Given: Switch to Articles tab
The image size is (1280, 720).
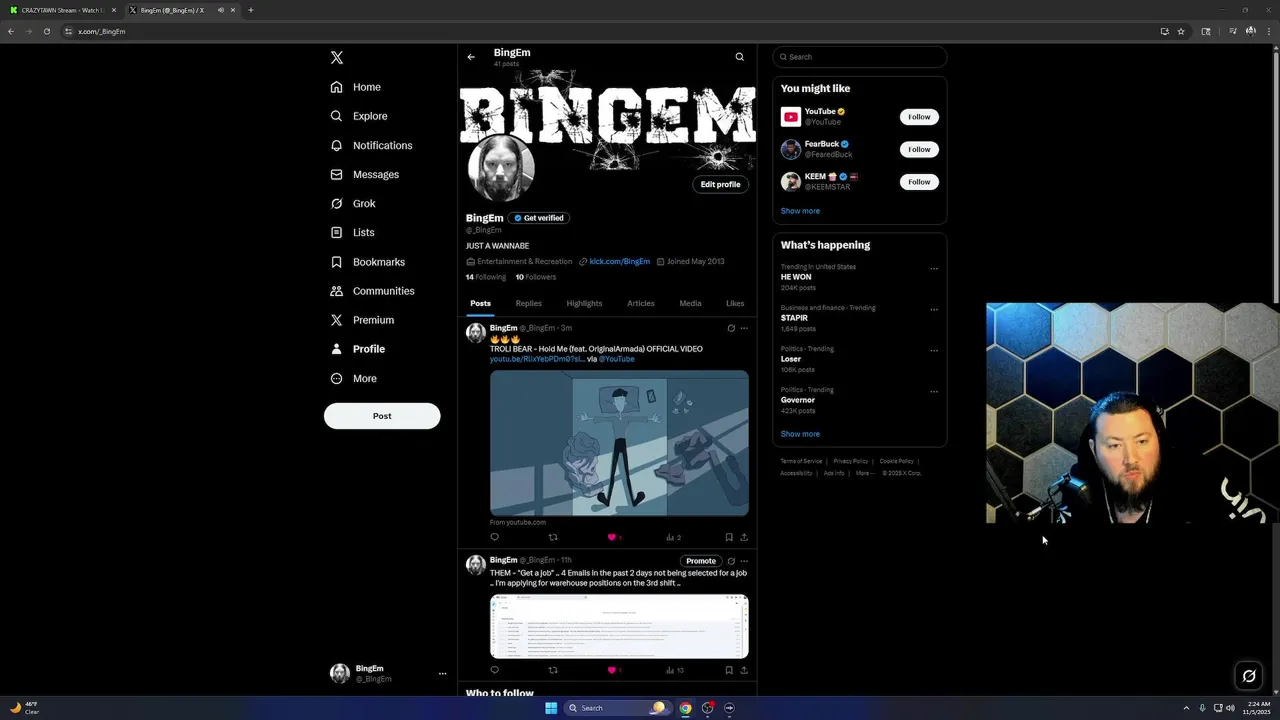Looking at the screenshot, I should 641,303.
